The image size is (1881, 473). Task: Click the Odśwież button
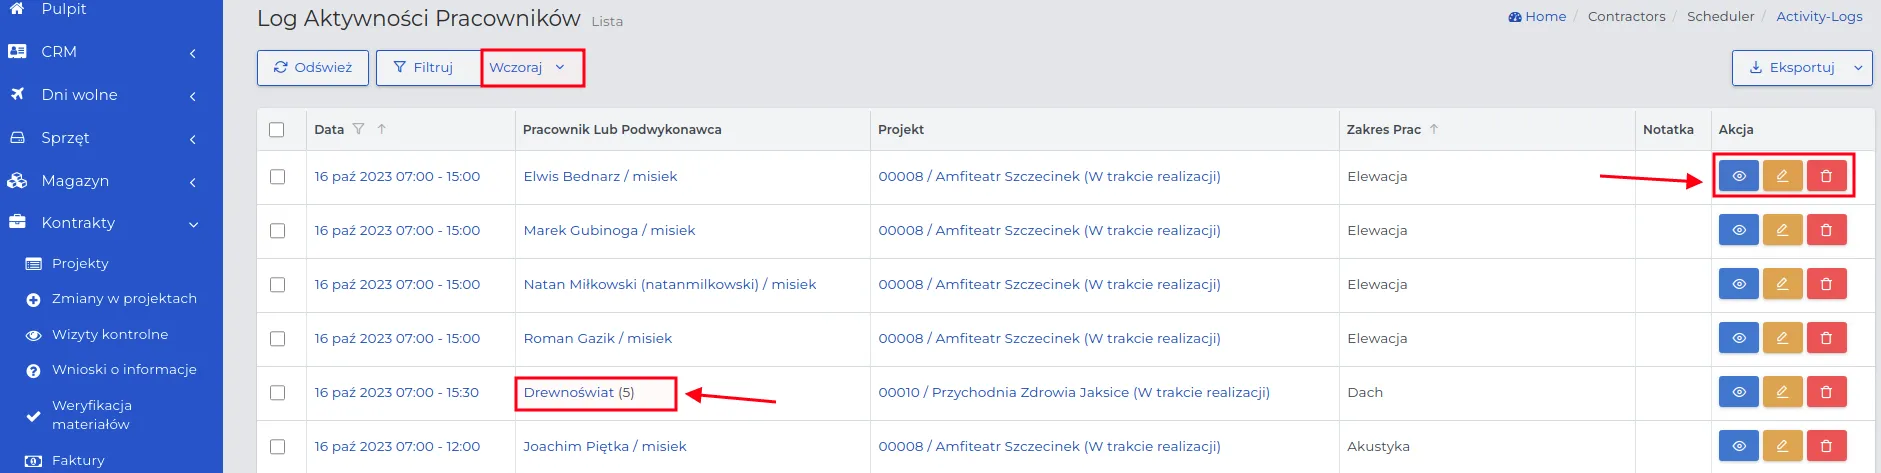313,67
